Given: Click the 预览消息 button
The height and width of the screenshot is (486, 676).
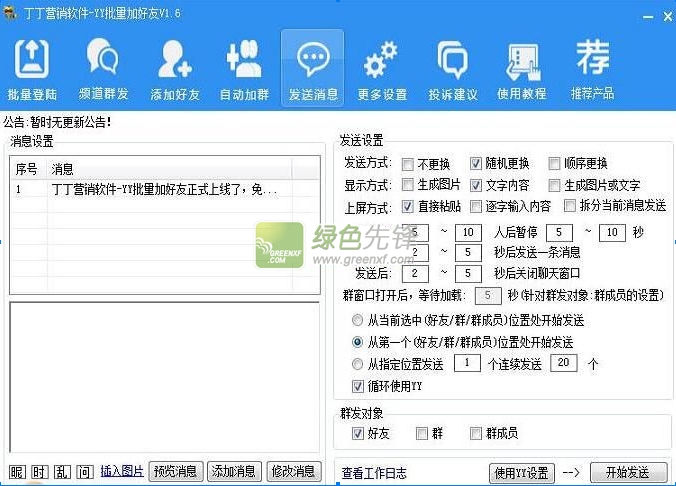Looking at the screenshot, I should click(x=175, y=471).
